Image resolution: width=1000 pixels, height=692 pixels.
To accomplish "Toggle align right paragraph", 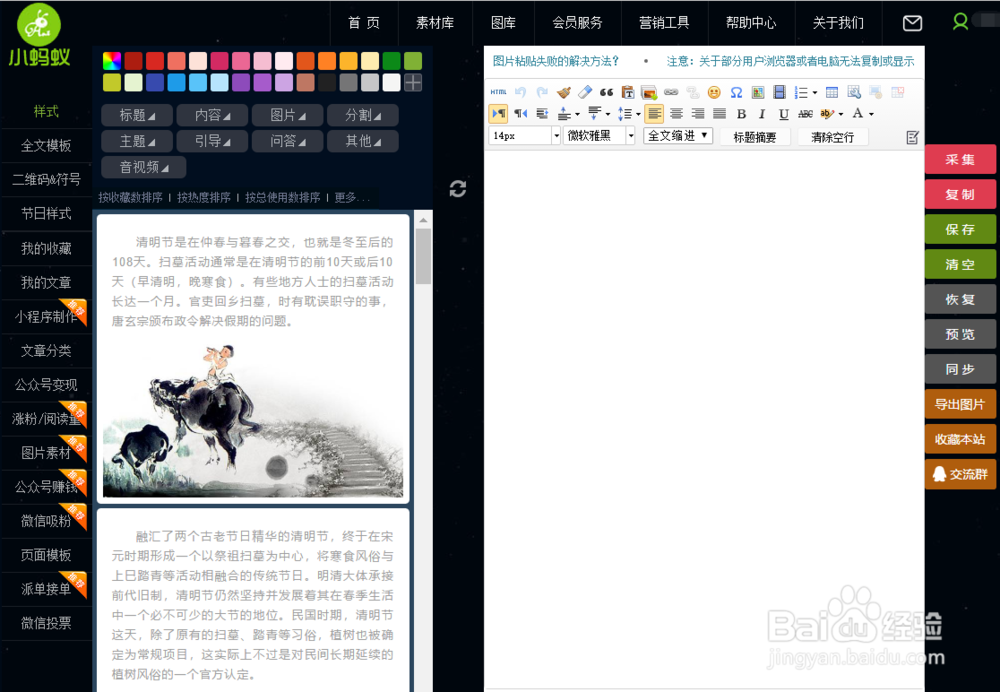I will coord(698,114).
